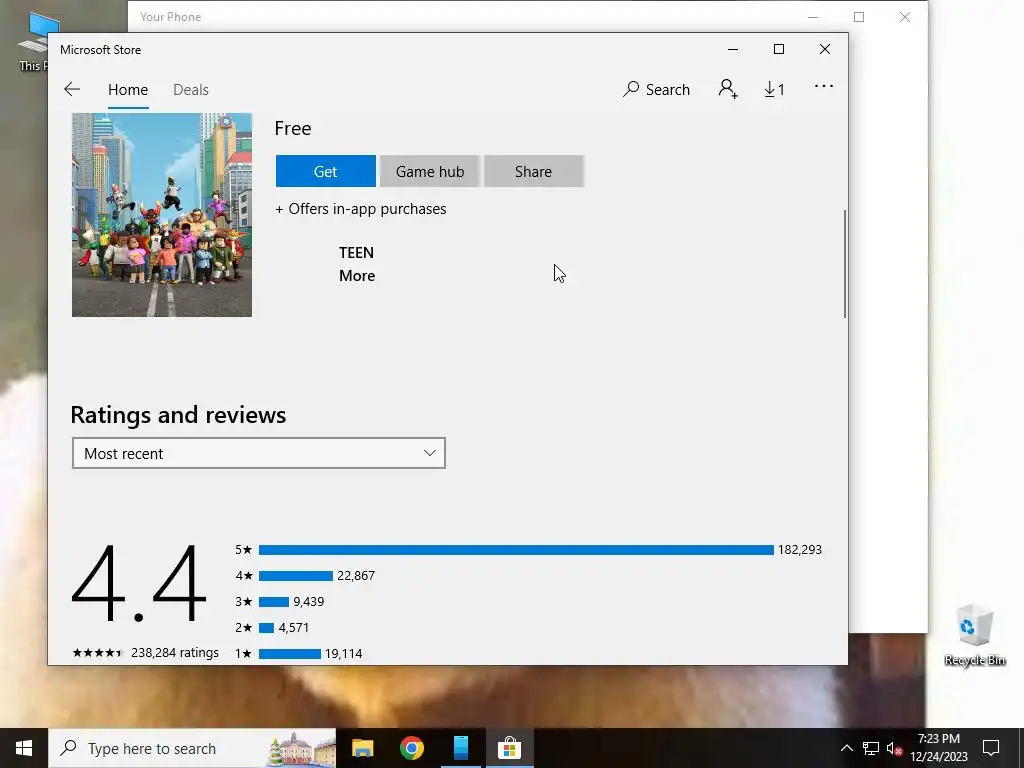
Task: Open the clock and date flyout
Action: [939, 748]
